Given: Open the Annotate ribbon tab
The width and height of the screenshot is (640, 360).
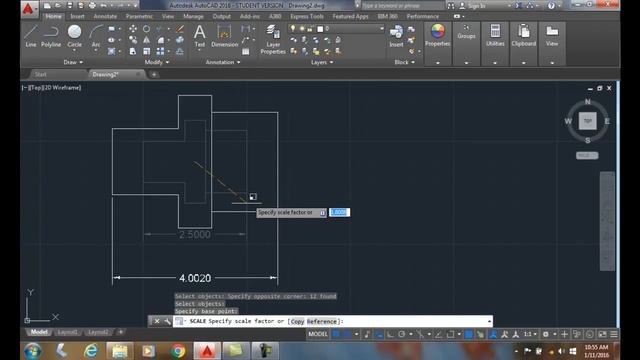Looking at the screenshot, I should pyautogui.click(x=105, y=16).
